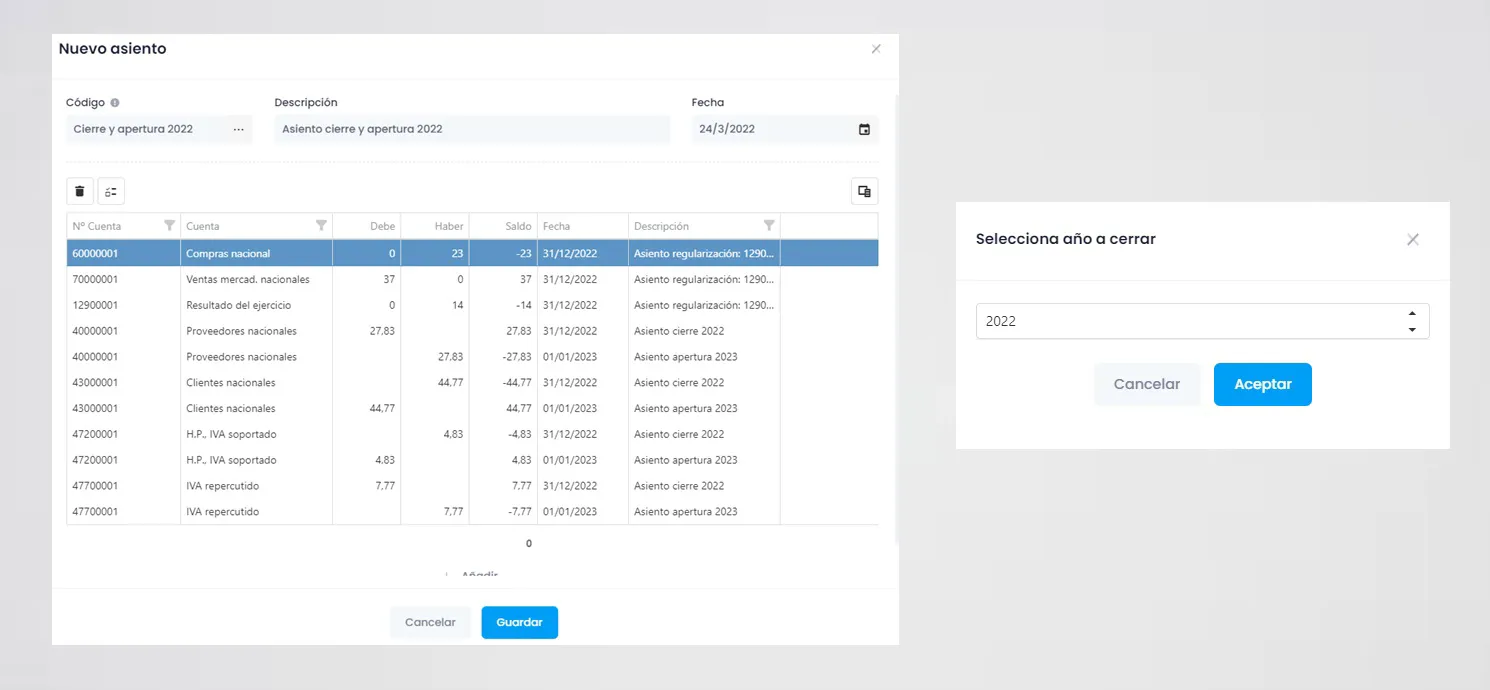This screenshot has height=690, width=1490.
Task: Click the checklist icon next to trash
Action: pyautogui.click(x=111, y=191)
